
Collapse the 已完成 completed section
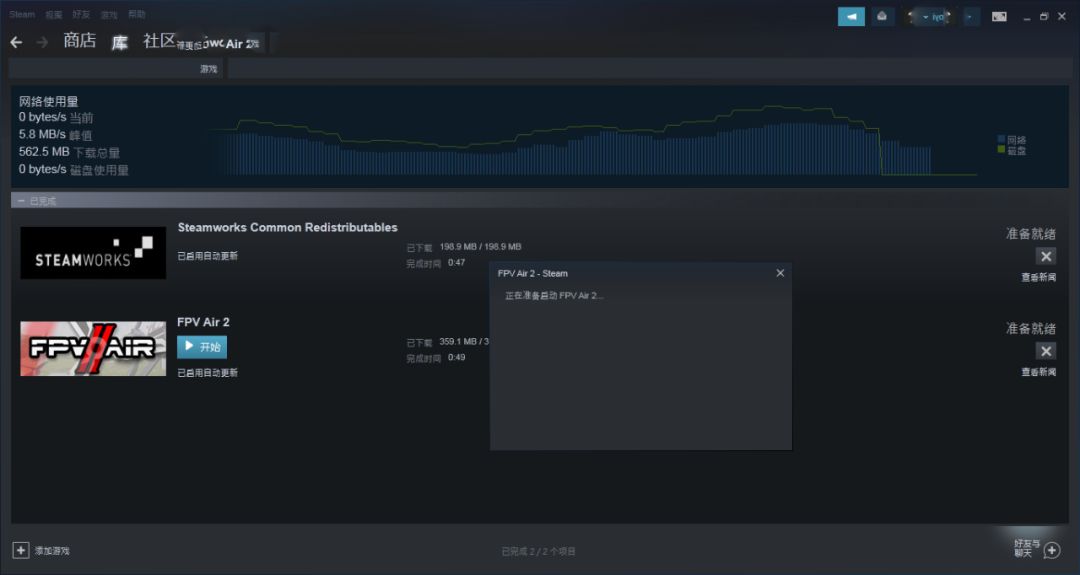point(21,201)
